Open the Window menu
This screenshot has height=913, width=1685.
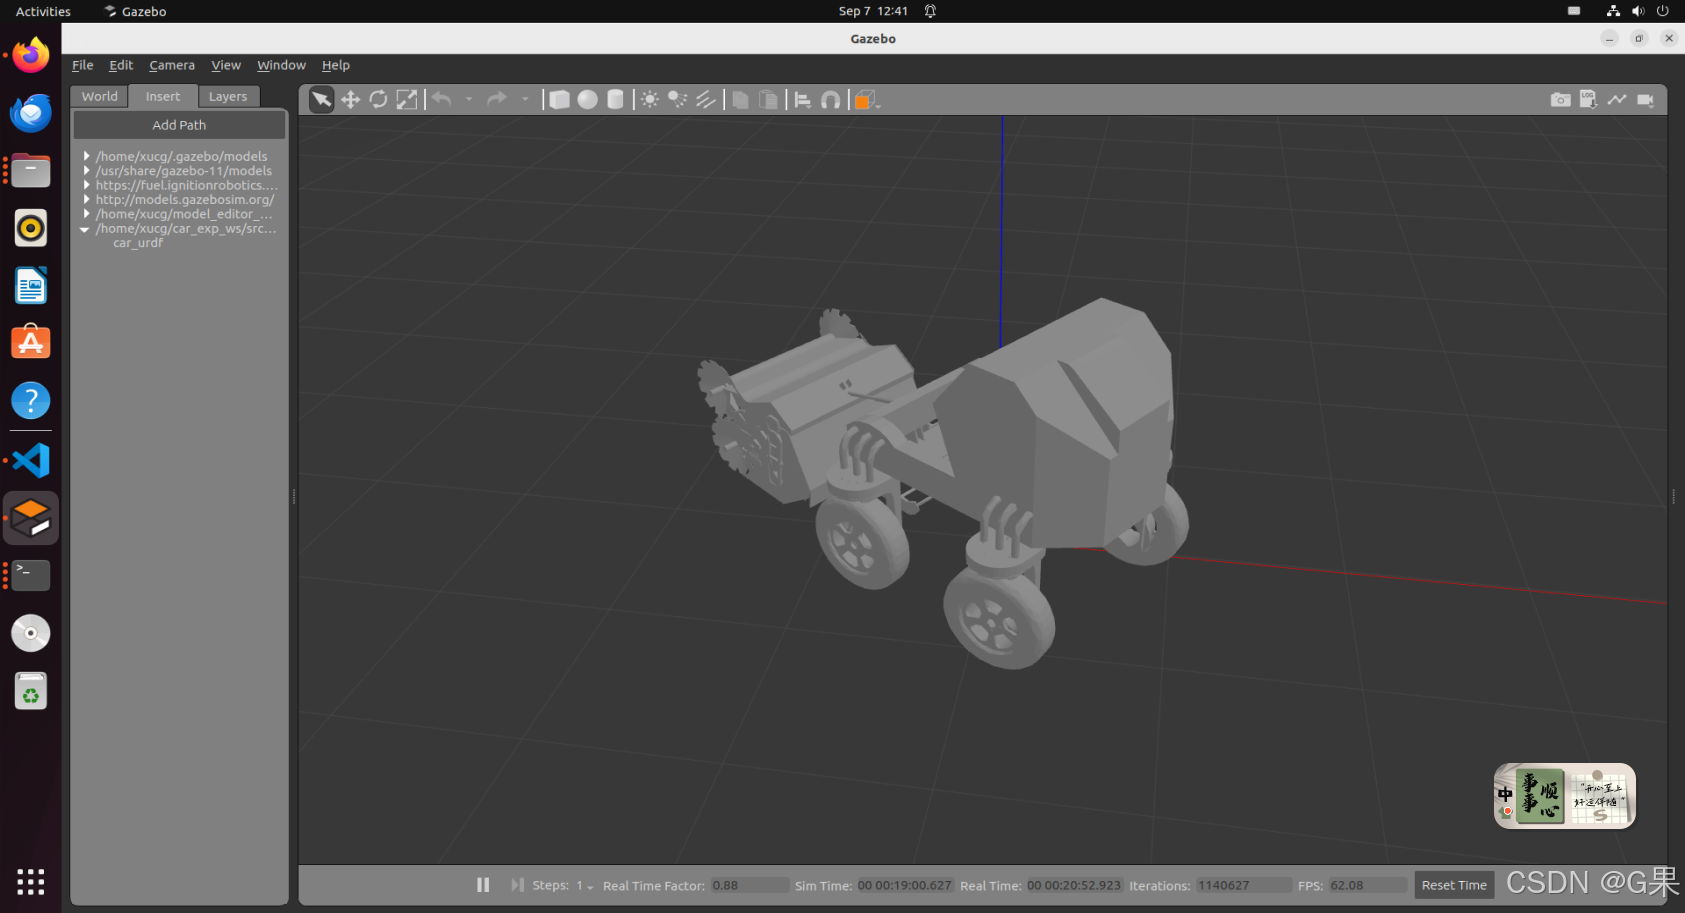click(x=281, y=65)
